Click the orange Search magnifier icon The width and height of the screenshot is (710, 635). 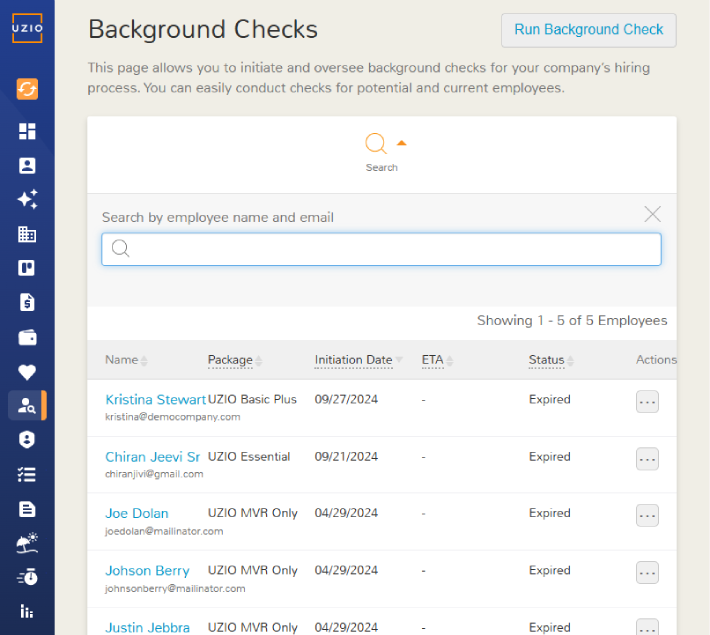376,143
